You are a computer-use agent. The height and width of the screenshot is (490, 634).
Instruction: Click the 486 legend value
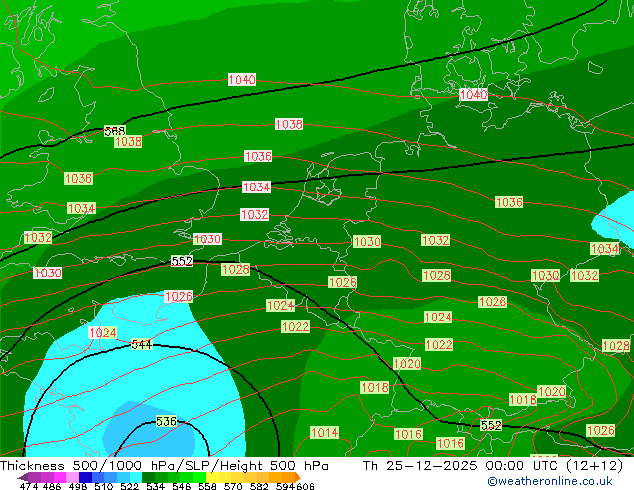52,486
